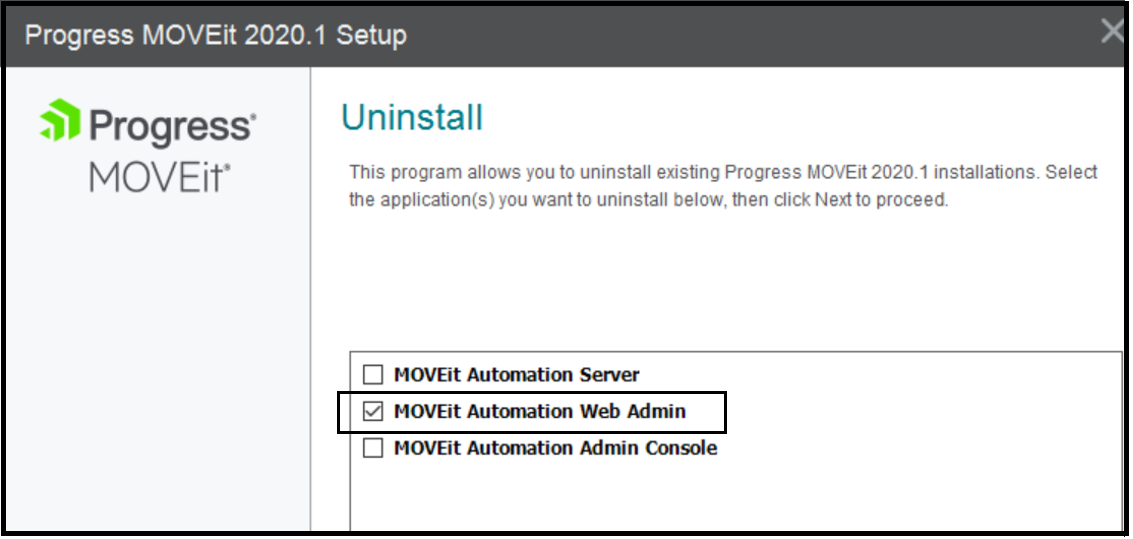
Task: Select the MOVEit Automation Admin Console label
Action: (555, 448)
